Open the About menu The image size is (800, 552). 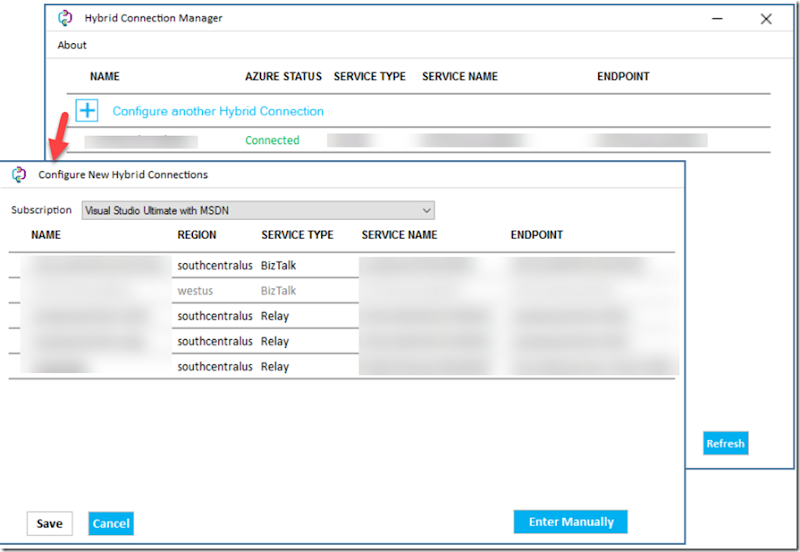tap(72, 45)
